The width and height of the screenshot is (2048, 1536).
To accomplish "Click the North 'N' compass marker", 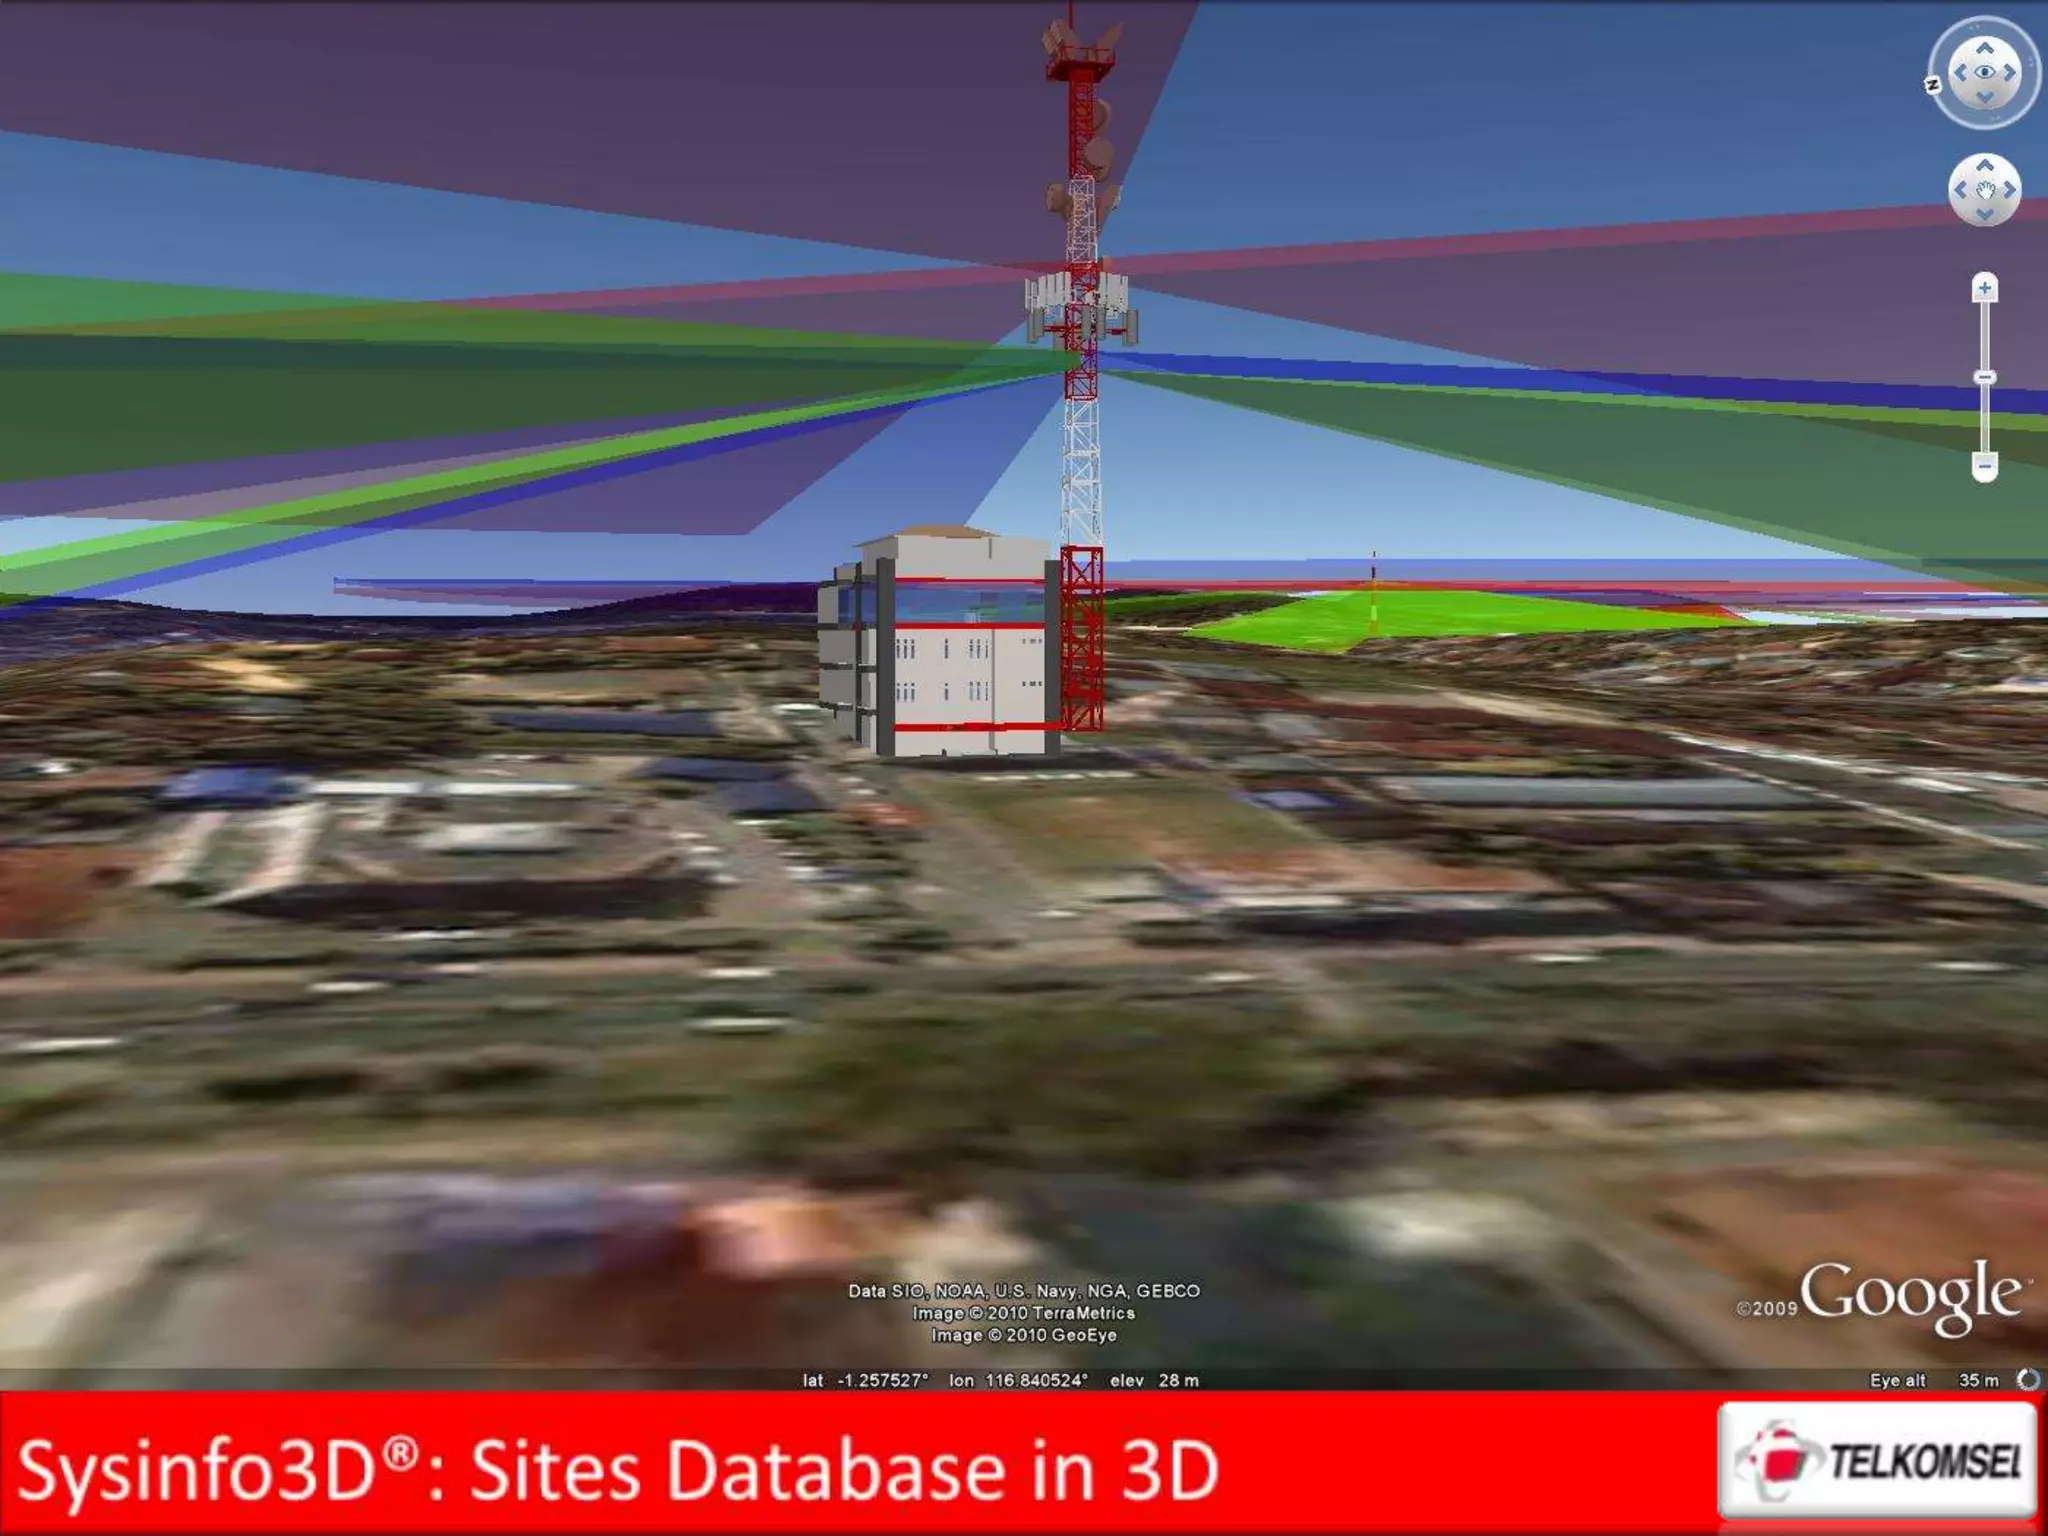I will pos(1932,85).
